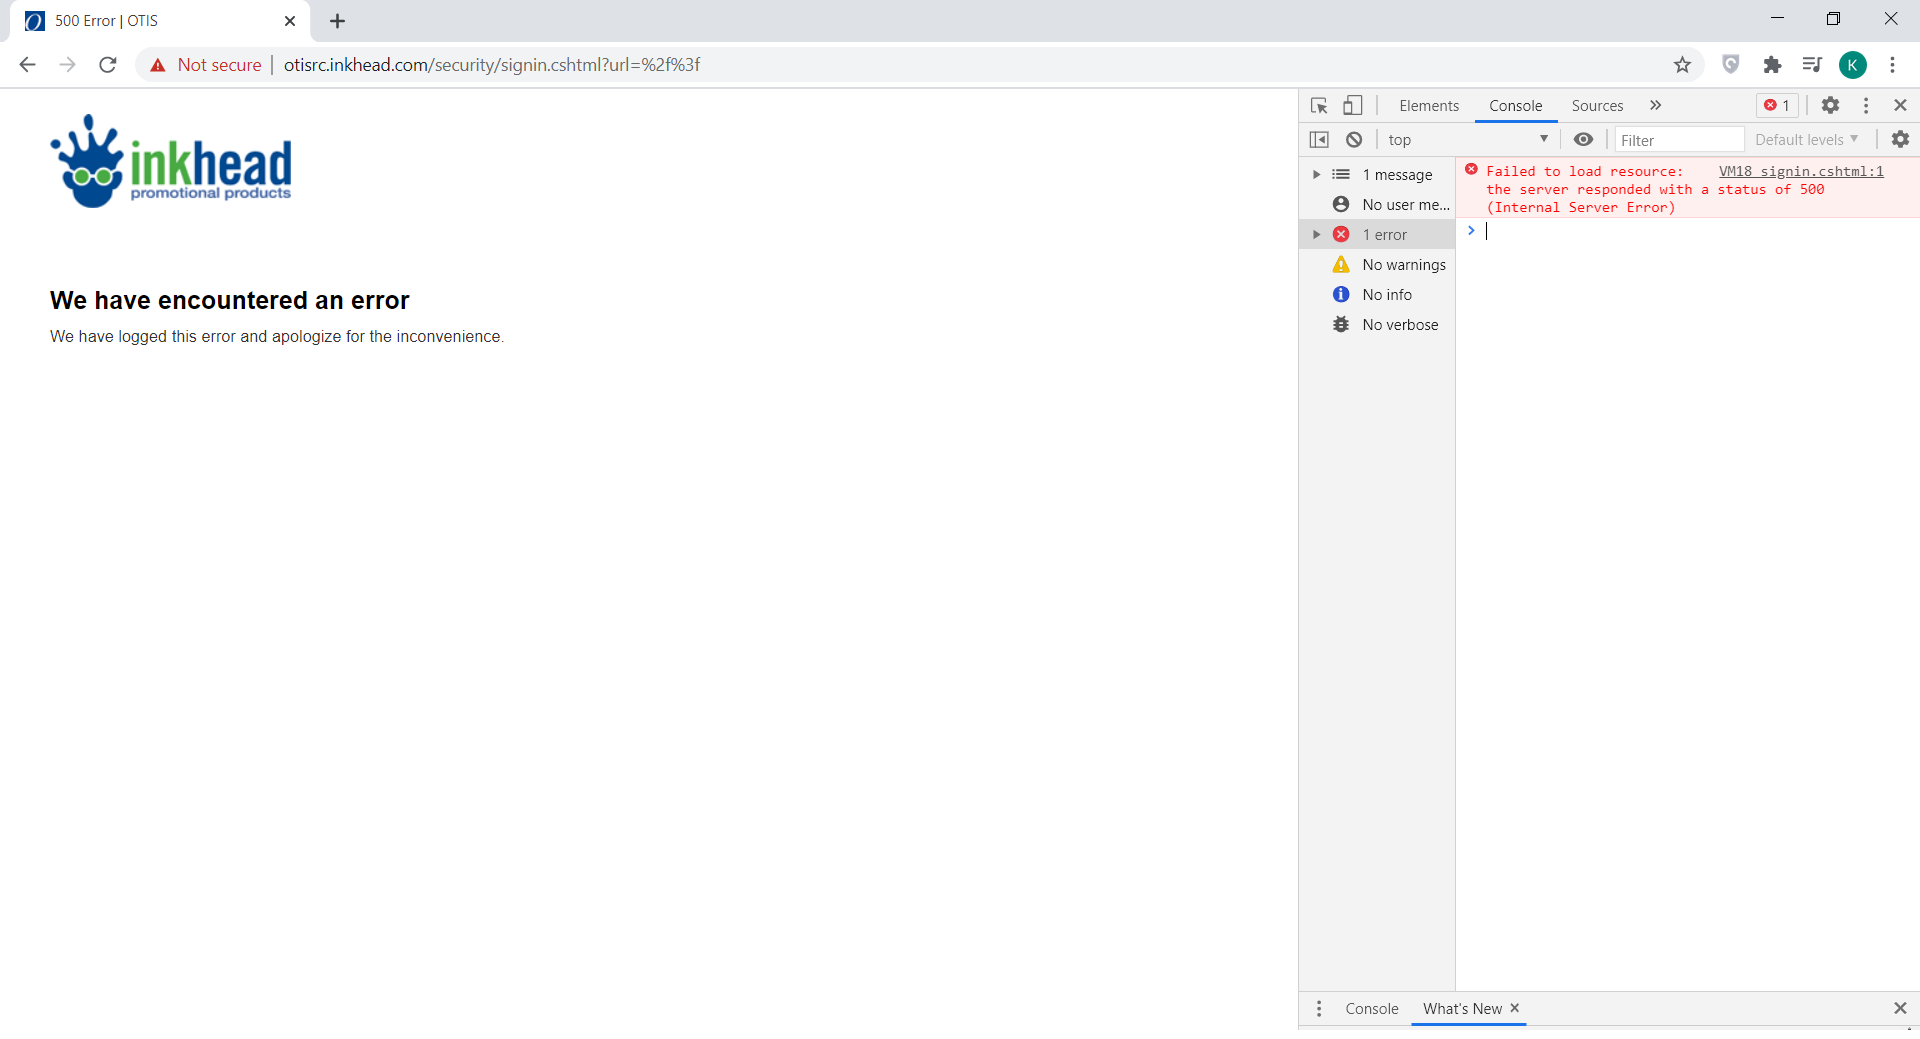1920x1039 pixels.
Task: Click the Not secure site warning
Action: tap(206, 65)
